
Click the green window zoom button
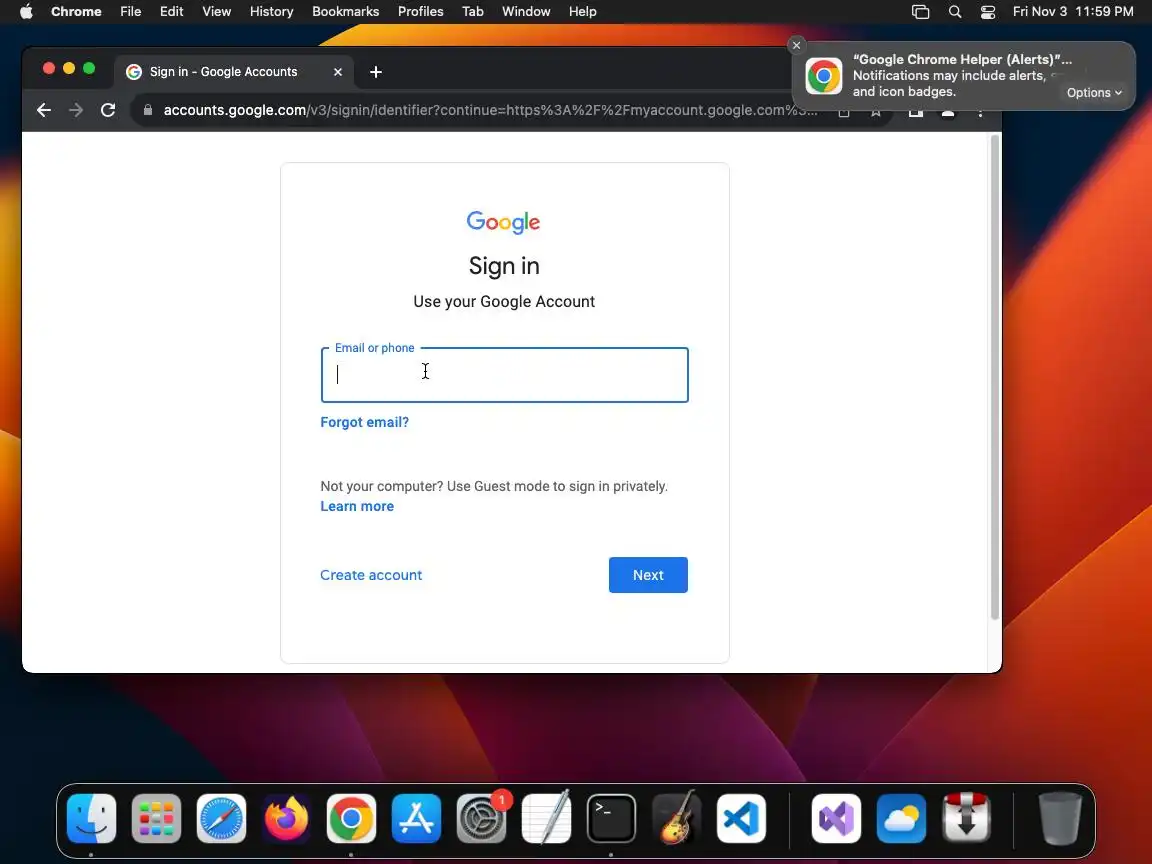pos(89,68)
